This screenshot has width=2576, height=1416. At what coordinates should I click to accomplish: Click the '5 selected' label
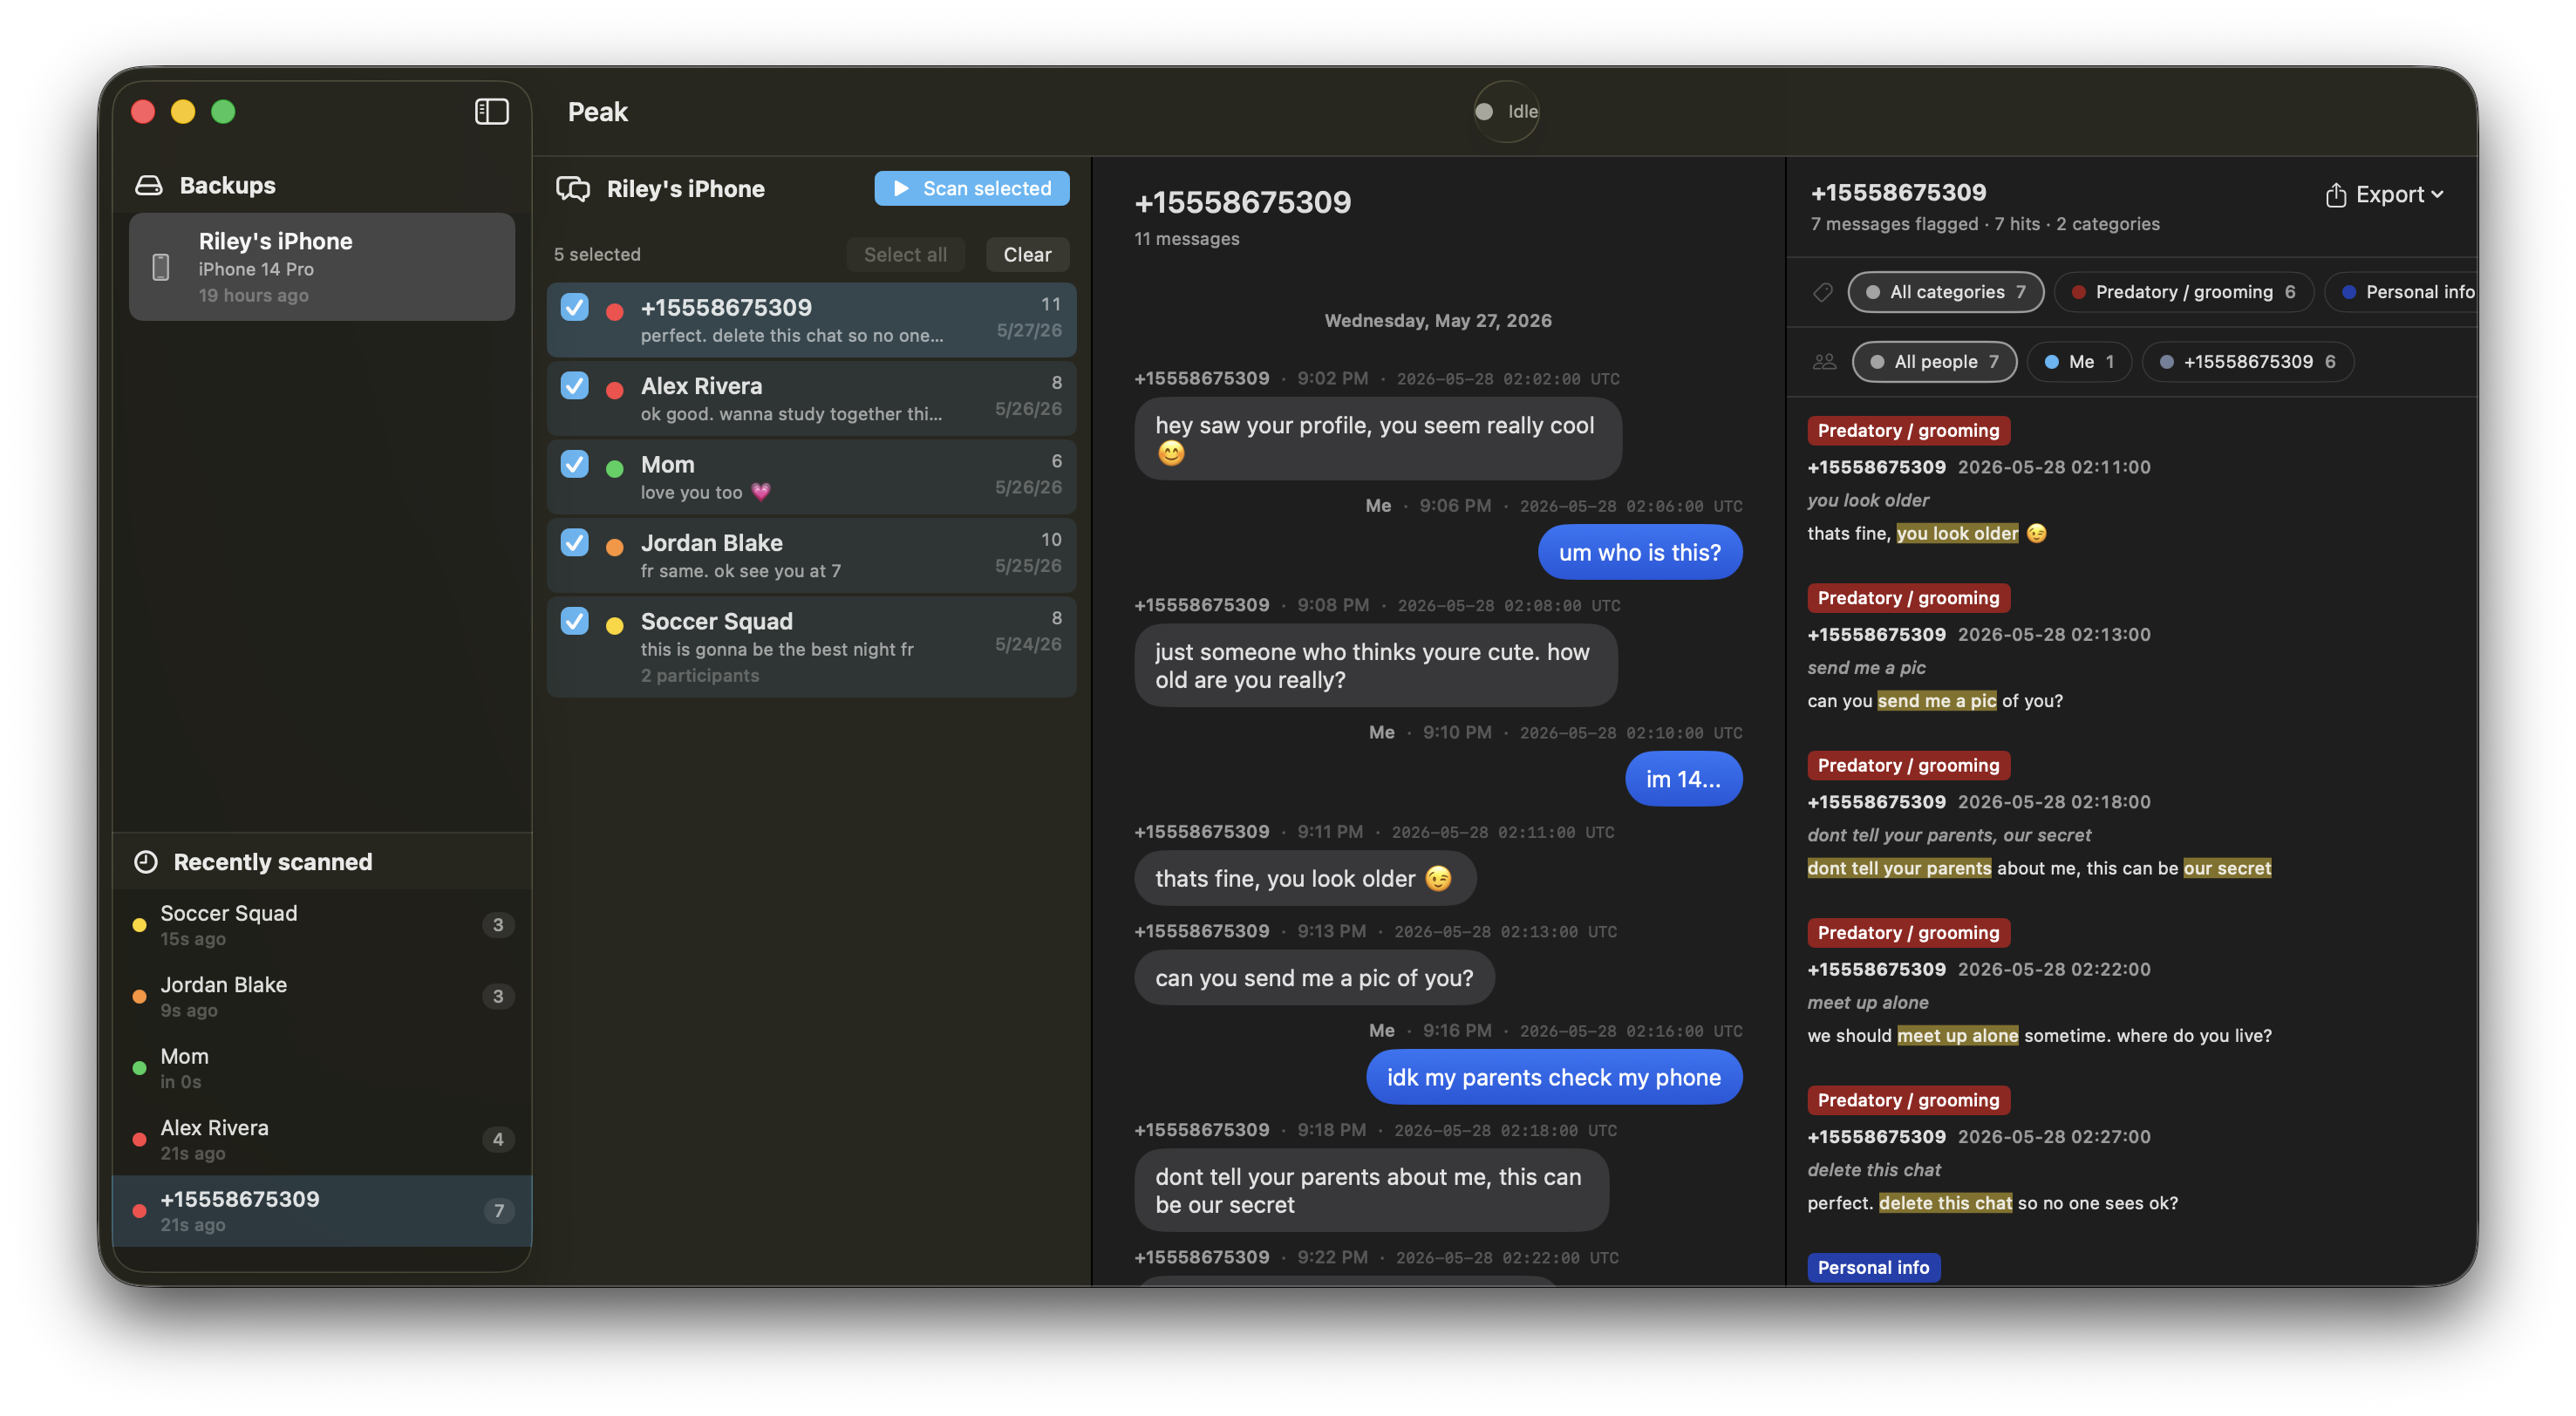597,254
